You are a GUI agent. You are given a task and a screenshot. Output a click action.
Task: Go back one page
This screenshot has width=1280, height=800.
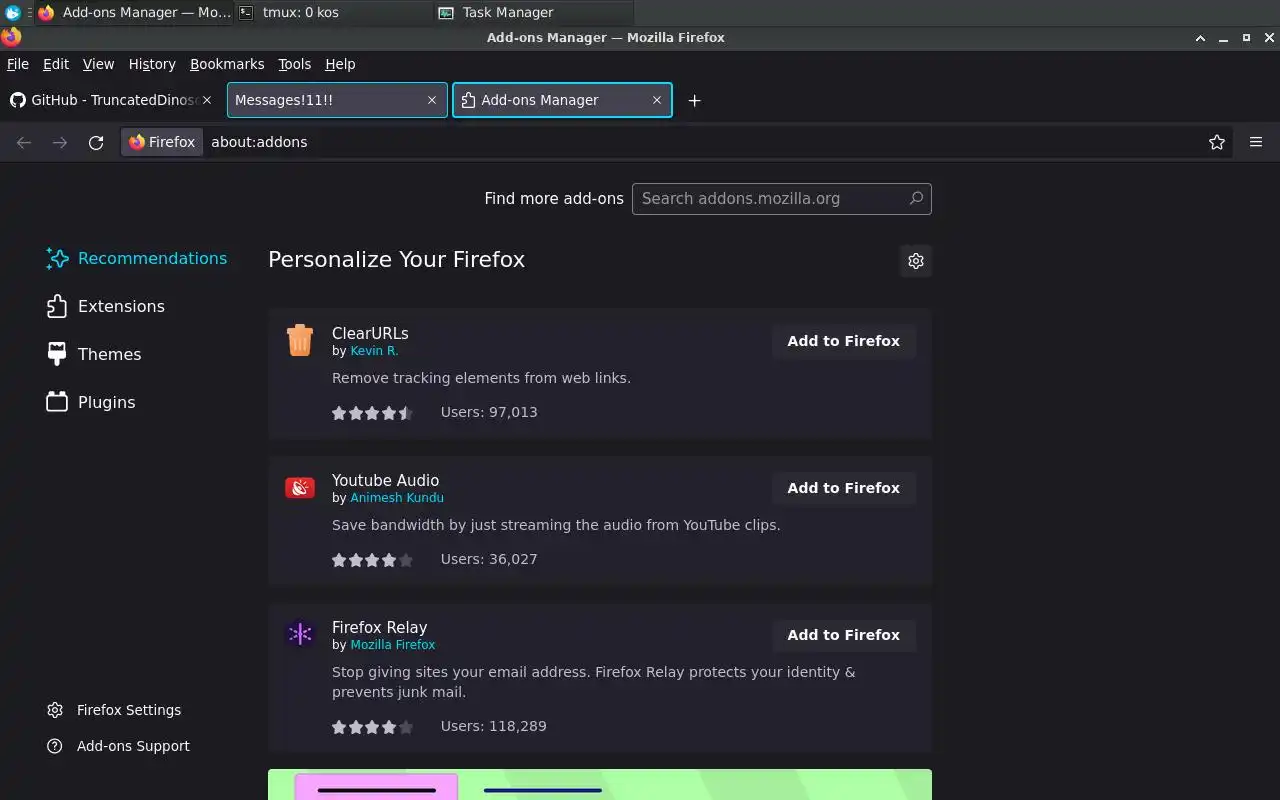pos(24,142)
